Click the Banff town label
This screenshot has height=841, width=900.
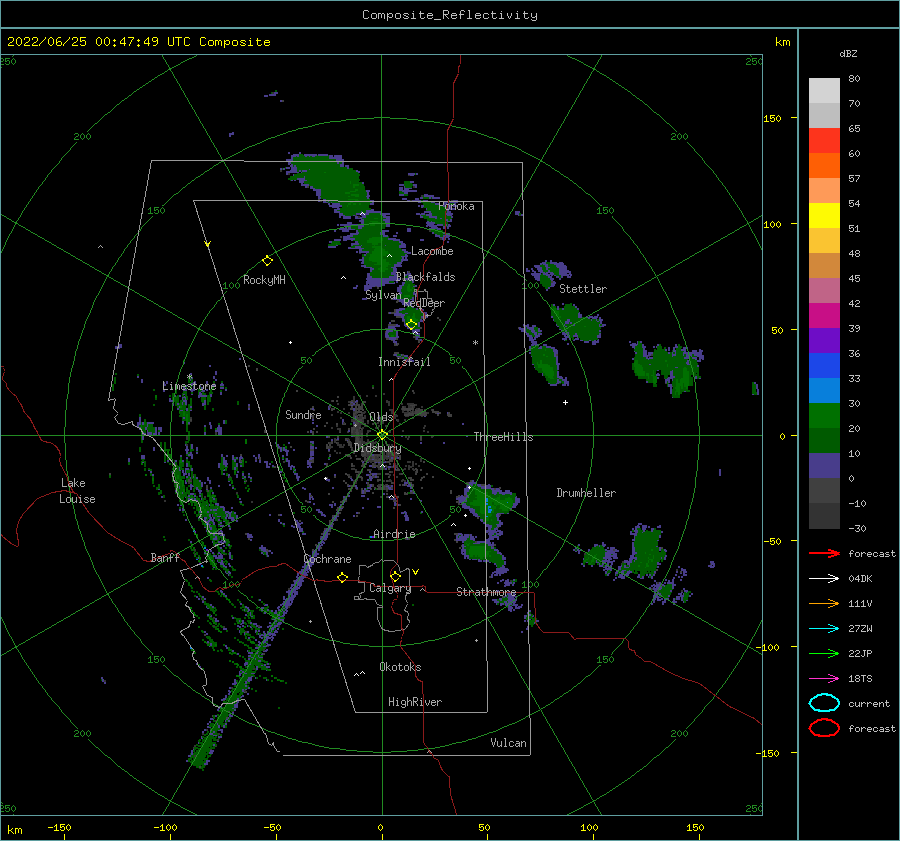(165, 557)
